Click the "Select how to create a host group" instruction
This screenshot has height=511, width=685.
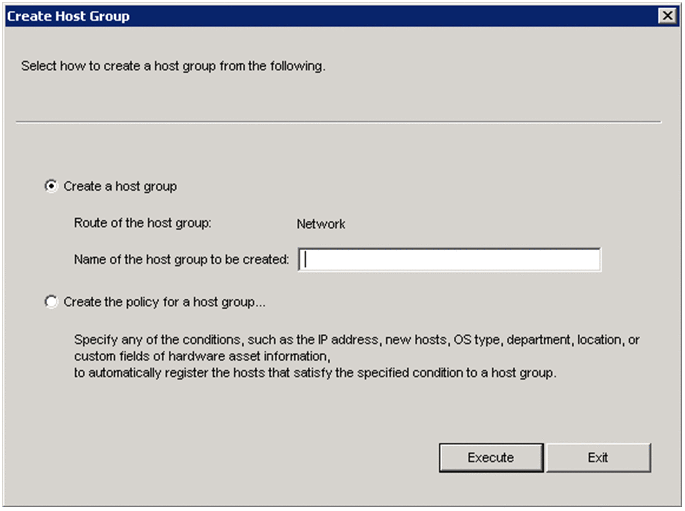[173, 67]
